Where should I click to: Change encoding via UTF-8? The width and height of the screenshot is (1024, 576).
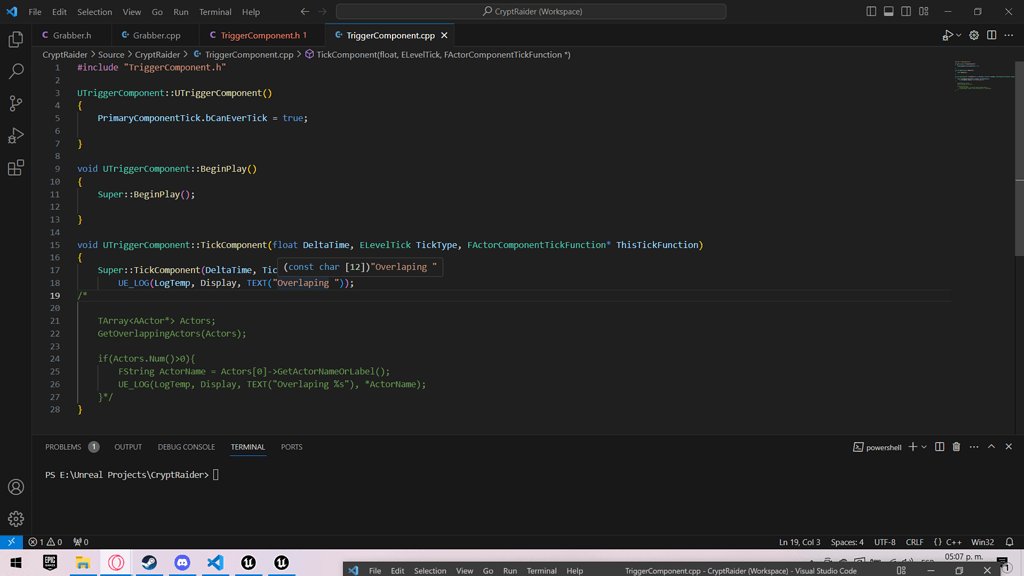pos(885,542)
